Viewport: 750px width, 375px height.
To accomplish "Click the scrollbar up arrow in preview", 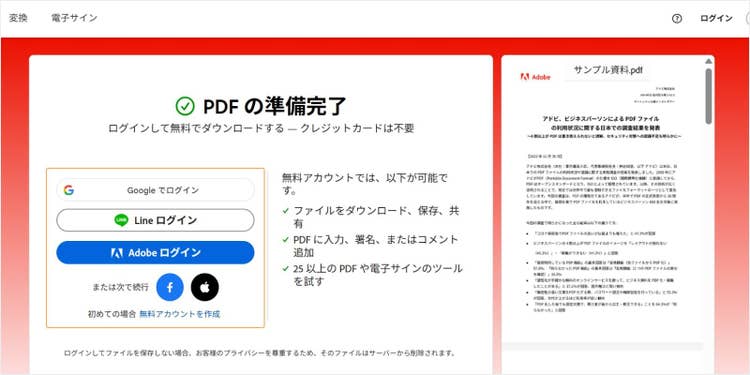I will [x=708, y=61].
